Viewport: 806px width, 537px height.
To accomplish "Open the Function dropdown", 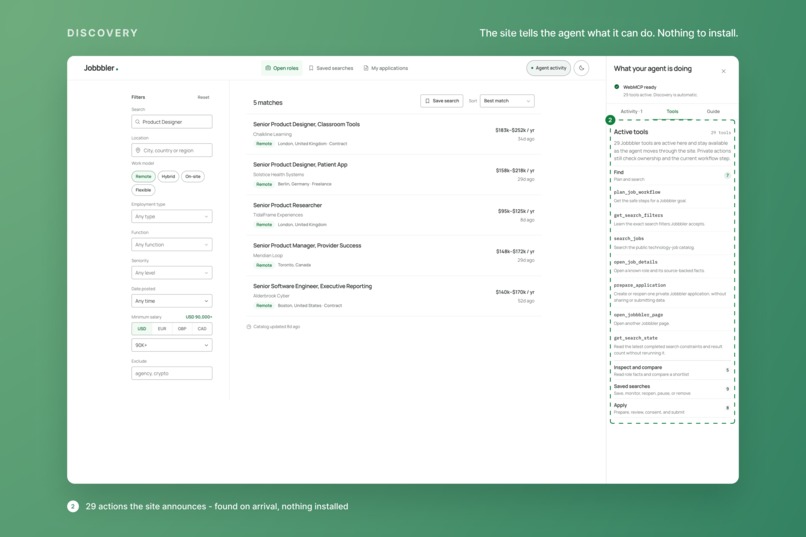I will click(172, 245).
